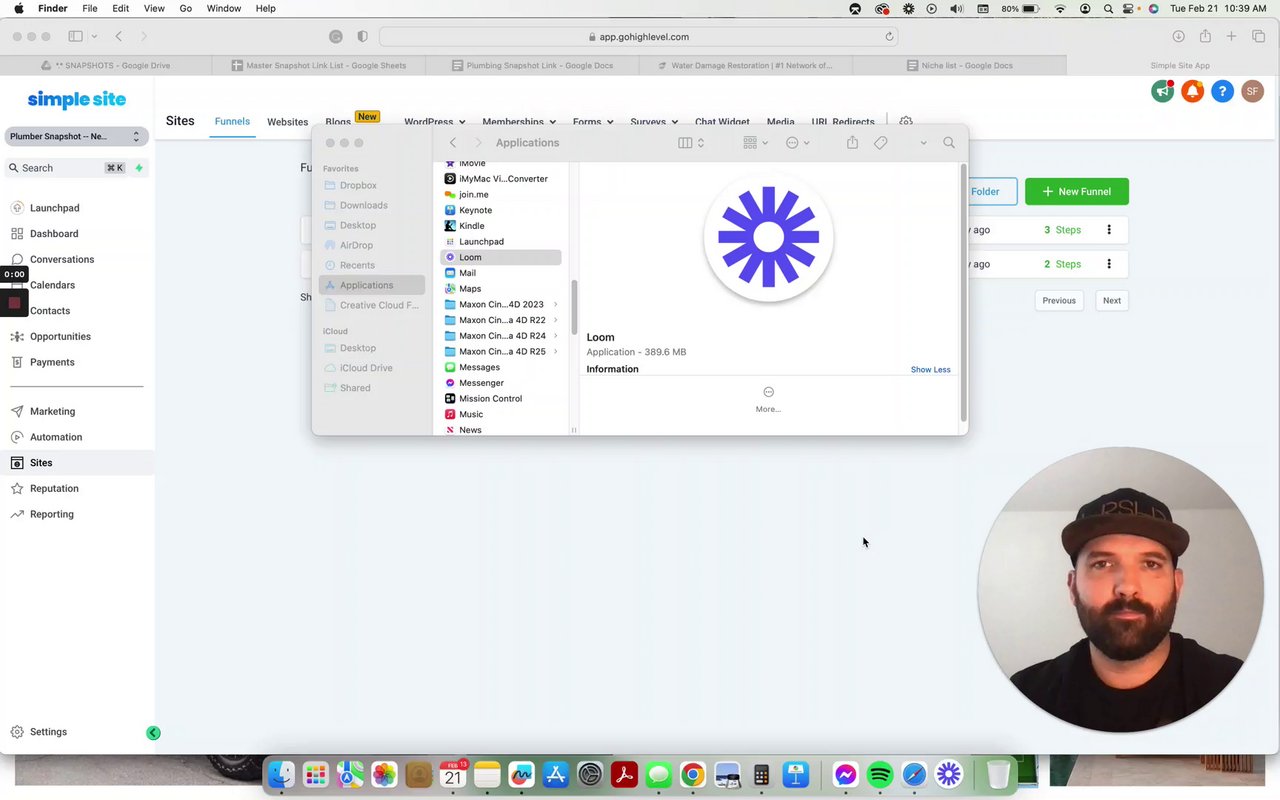This screenshot has height=800, width=1280.
Task: Click the Finder tags icon
Action: [x=881, y=143]
